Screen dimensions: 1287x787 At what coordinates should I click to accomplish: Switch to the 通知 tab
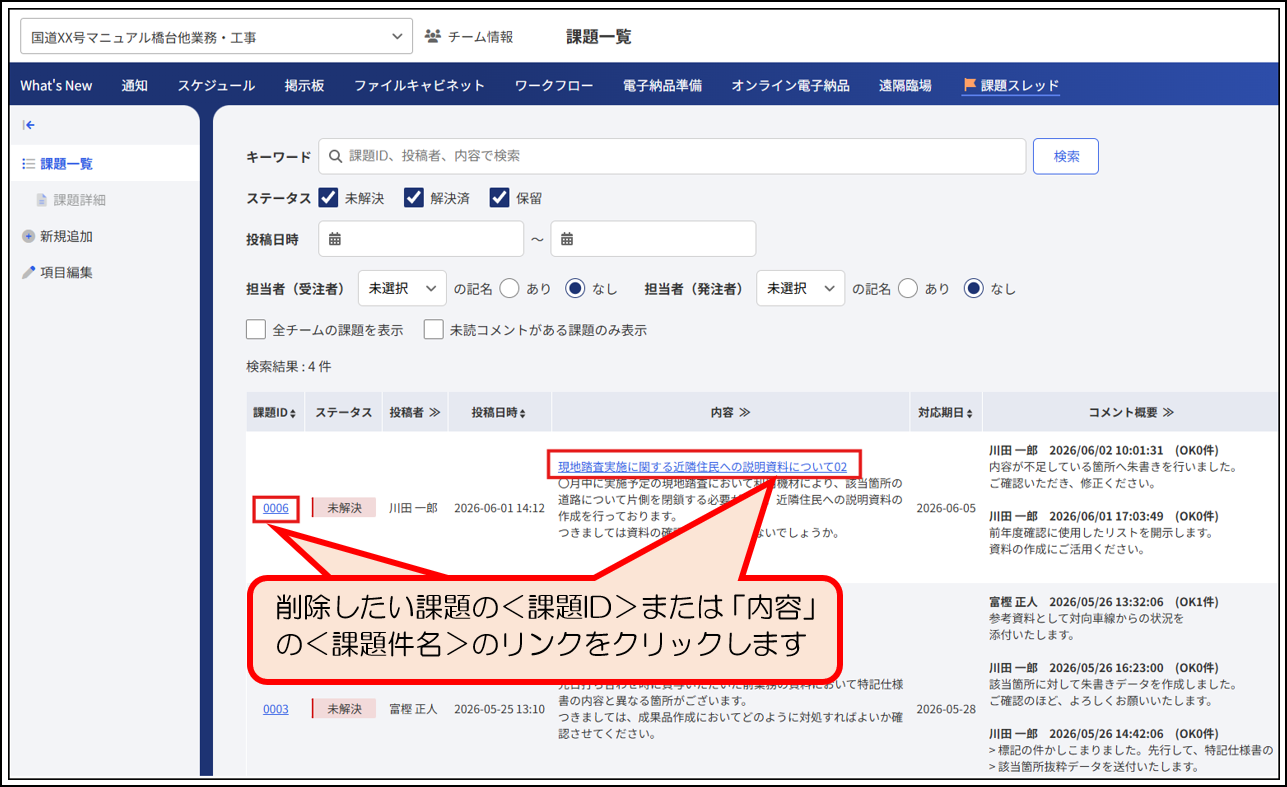point(135,86)
